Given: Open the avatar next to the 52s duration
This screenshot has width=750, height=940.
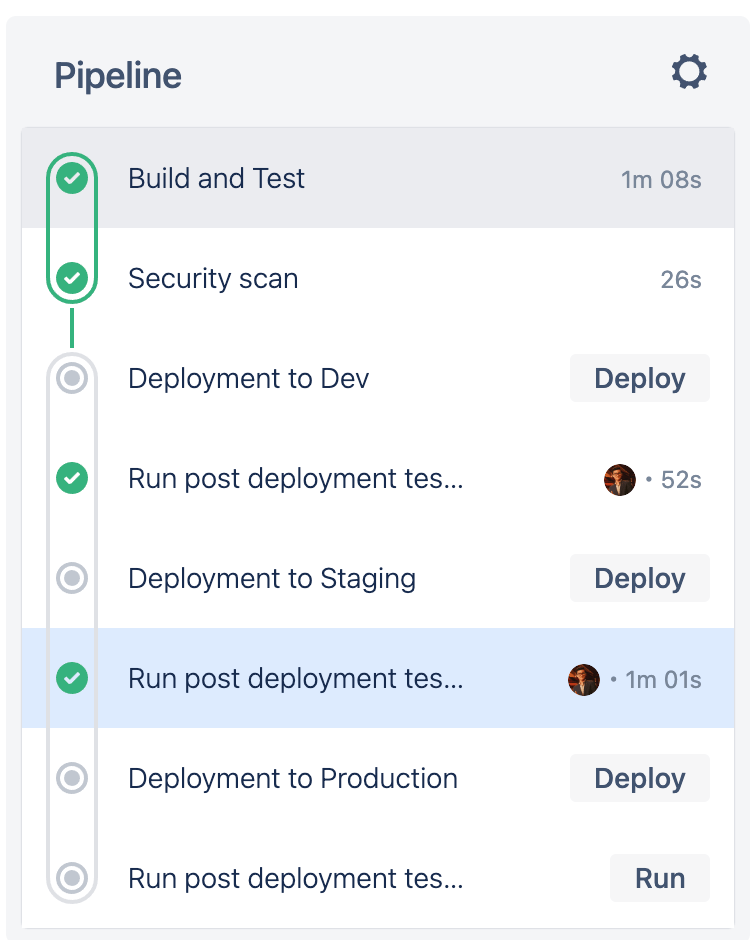Looking at the screenshot, I should [620, 479].
